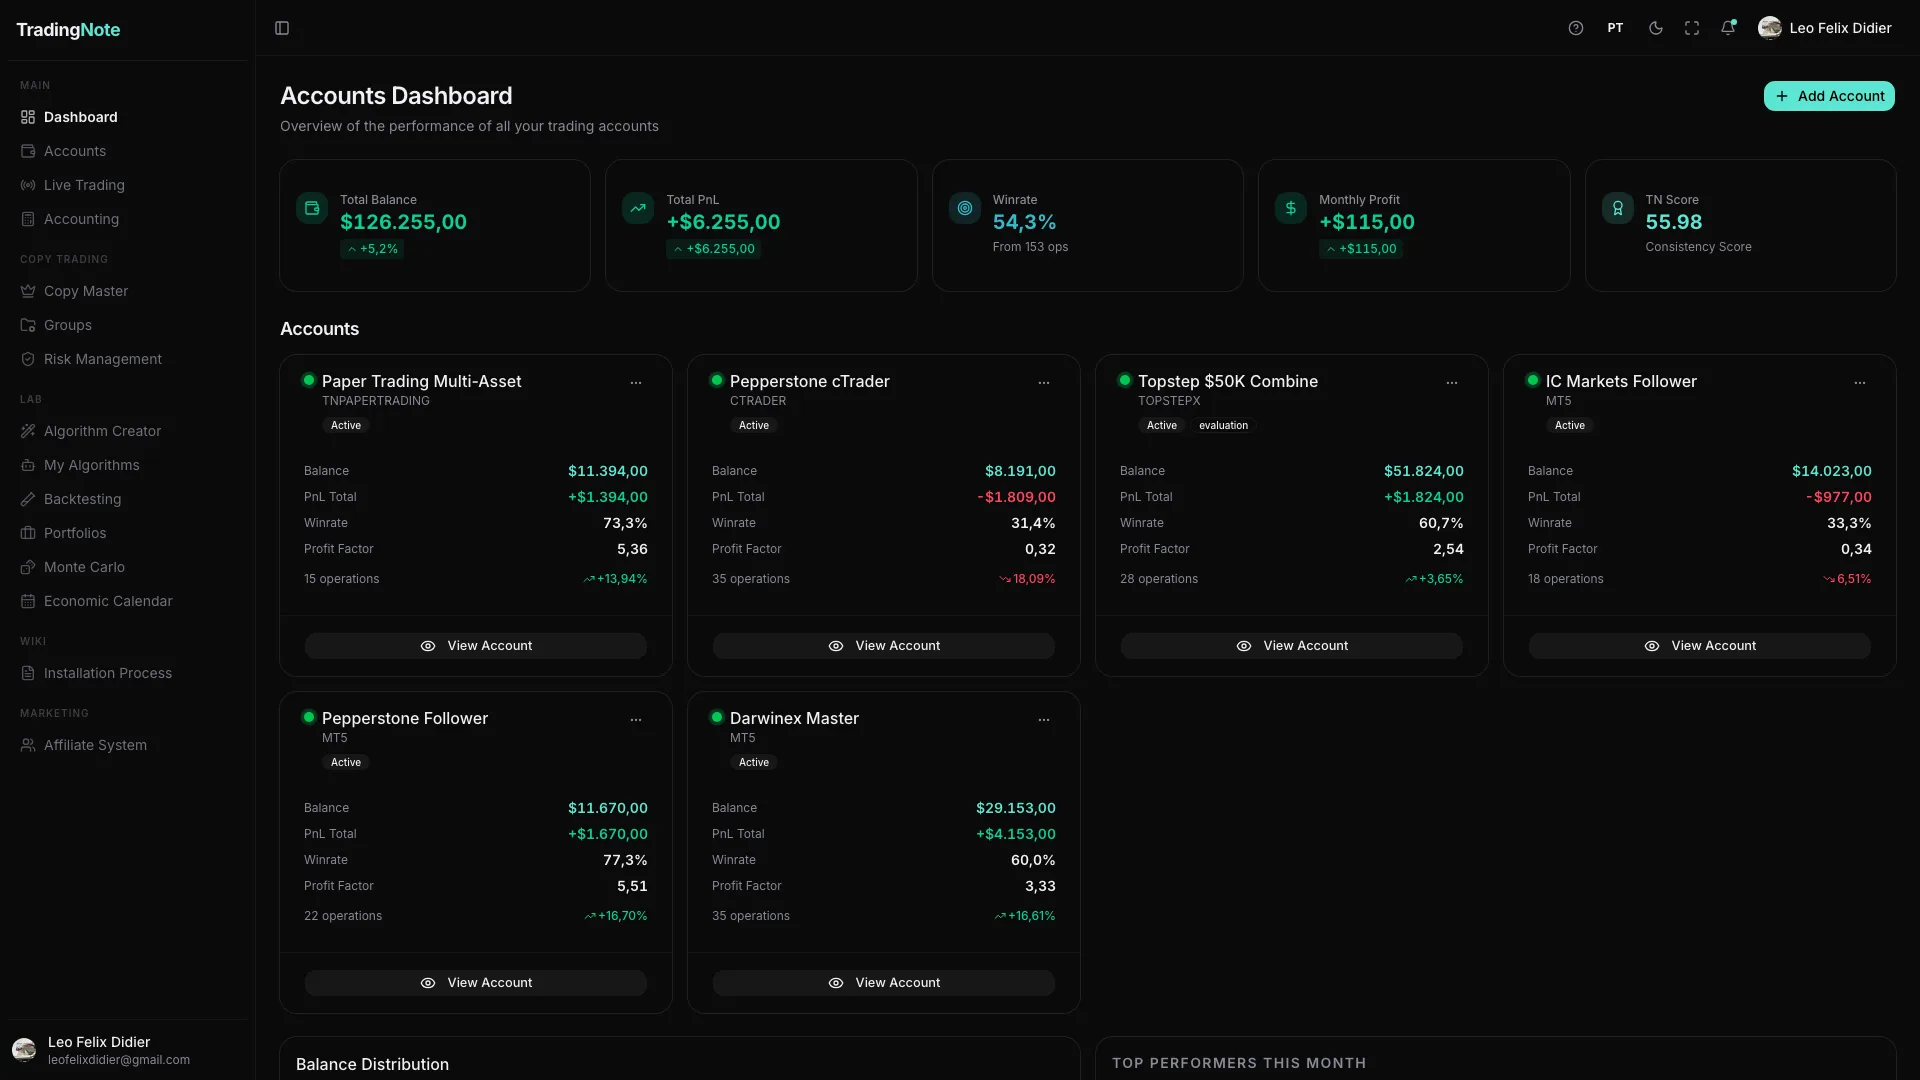Image resolution: width=1920 pixels, height=1080 pixels.
Task: View Account for IC Markets Follower
Action: 1700,646
